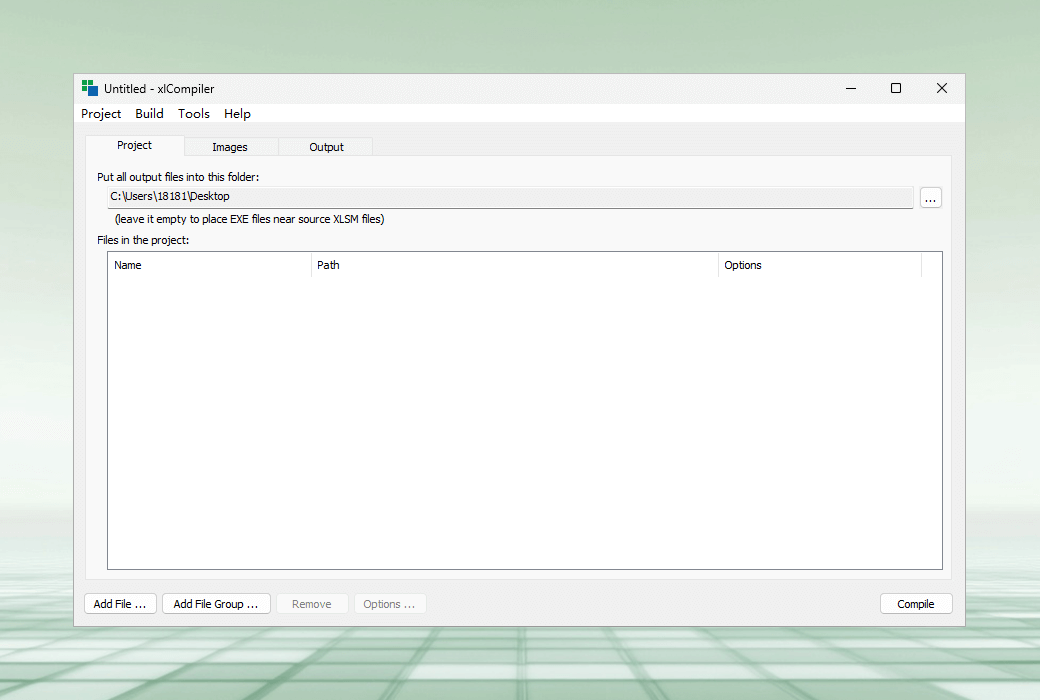1040x700 pixels.
Task: Switch to the Output tab
Action: [326, 147]
